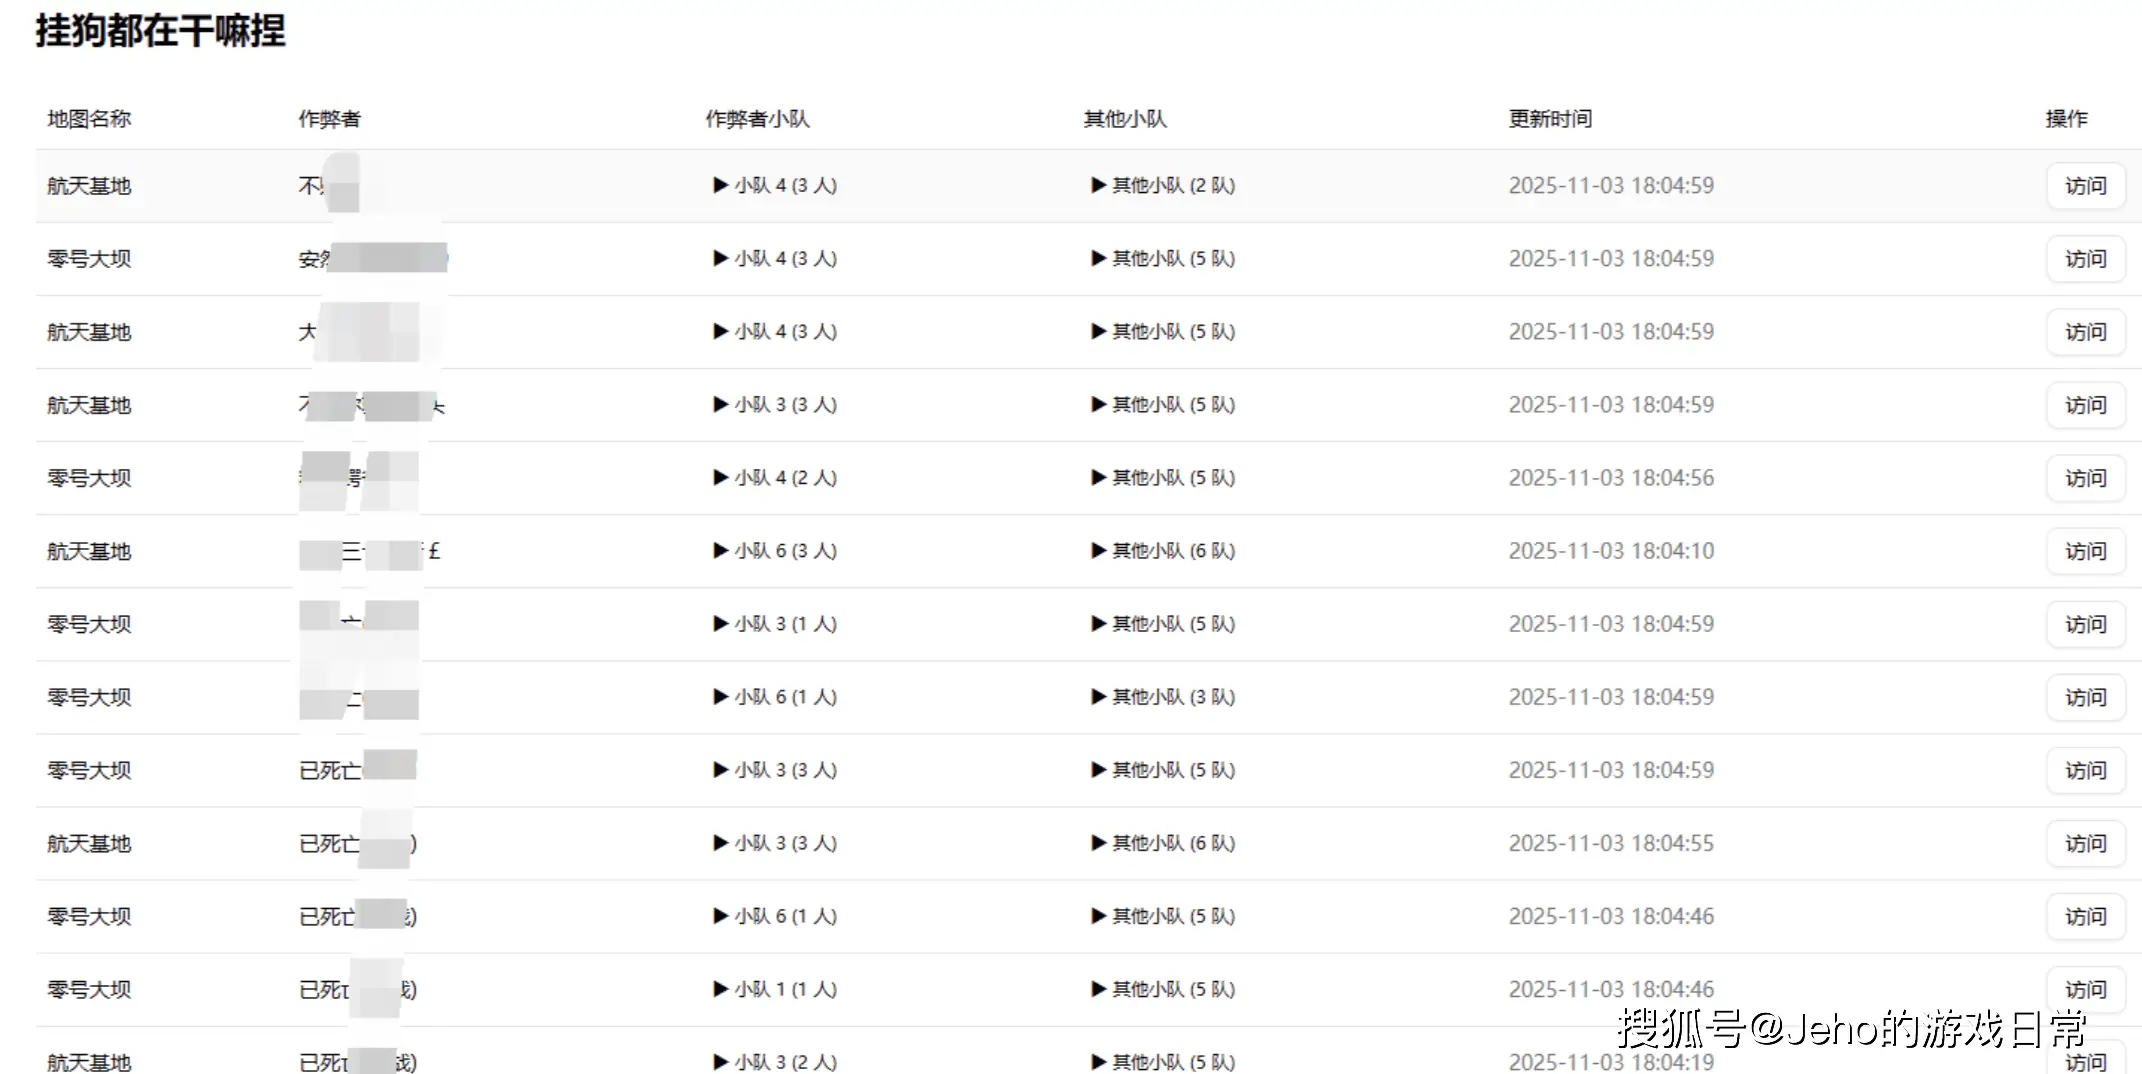Image resolution: width=2142 pixels, height=1074 pixels.
Task: Click the 其他小队 column header
Action: [x=1125, y=119]
